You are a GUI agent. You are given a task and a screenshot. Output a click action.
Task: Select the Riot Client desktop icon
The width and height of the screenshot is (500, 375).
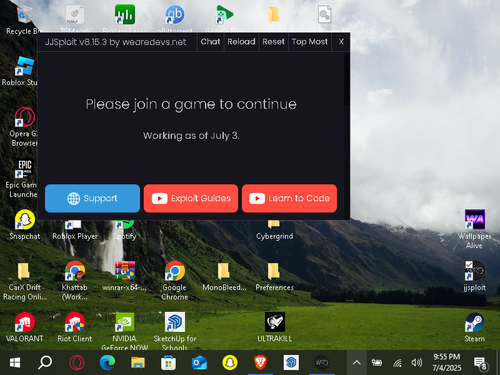click(75, 327)
